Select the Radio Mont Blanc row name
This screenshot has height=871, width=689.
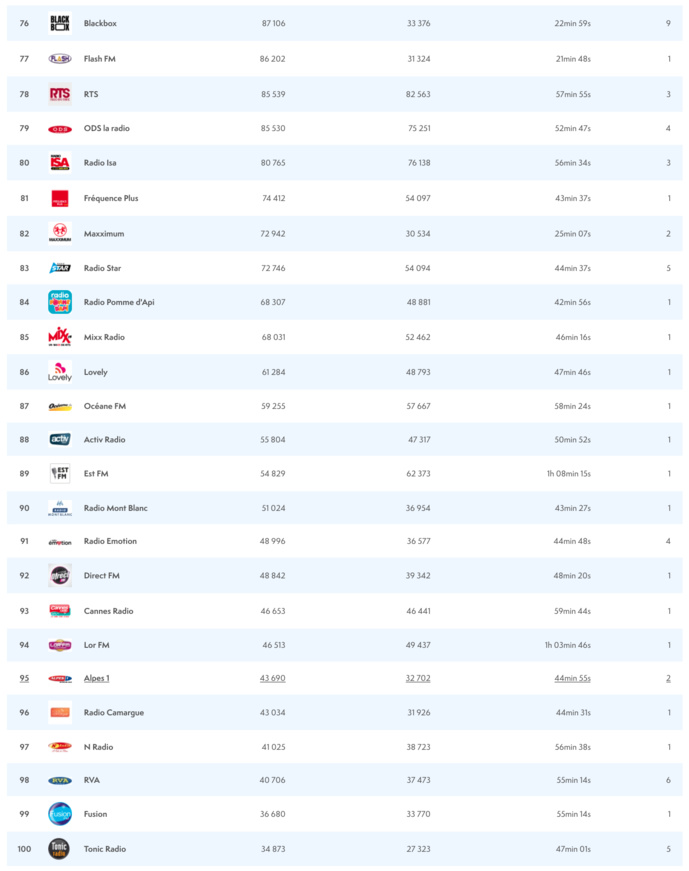[x=115, y=508]
